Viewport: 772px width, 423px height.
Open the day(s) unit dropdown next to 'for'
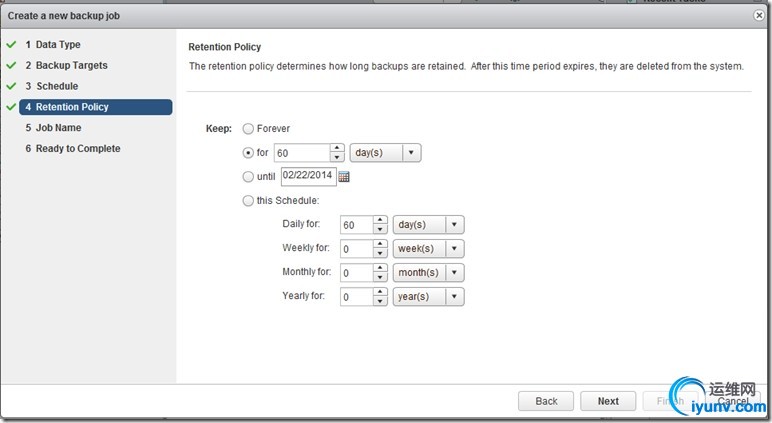386,153
